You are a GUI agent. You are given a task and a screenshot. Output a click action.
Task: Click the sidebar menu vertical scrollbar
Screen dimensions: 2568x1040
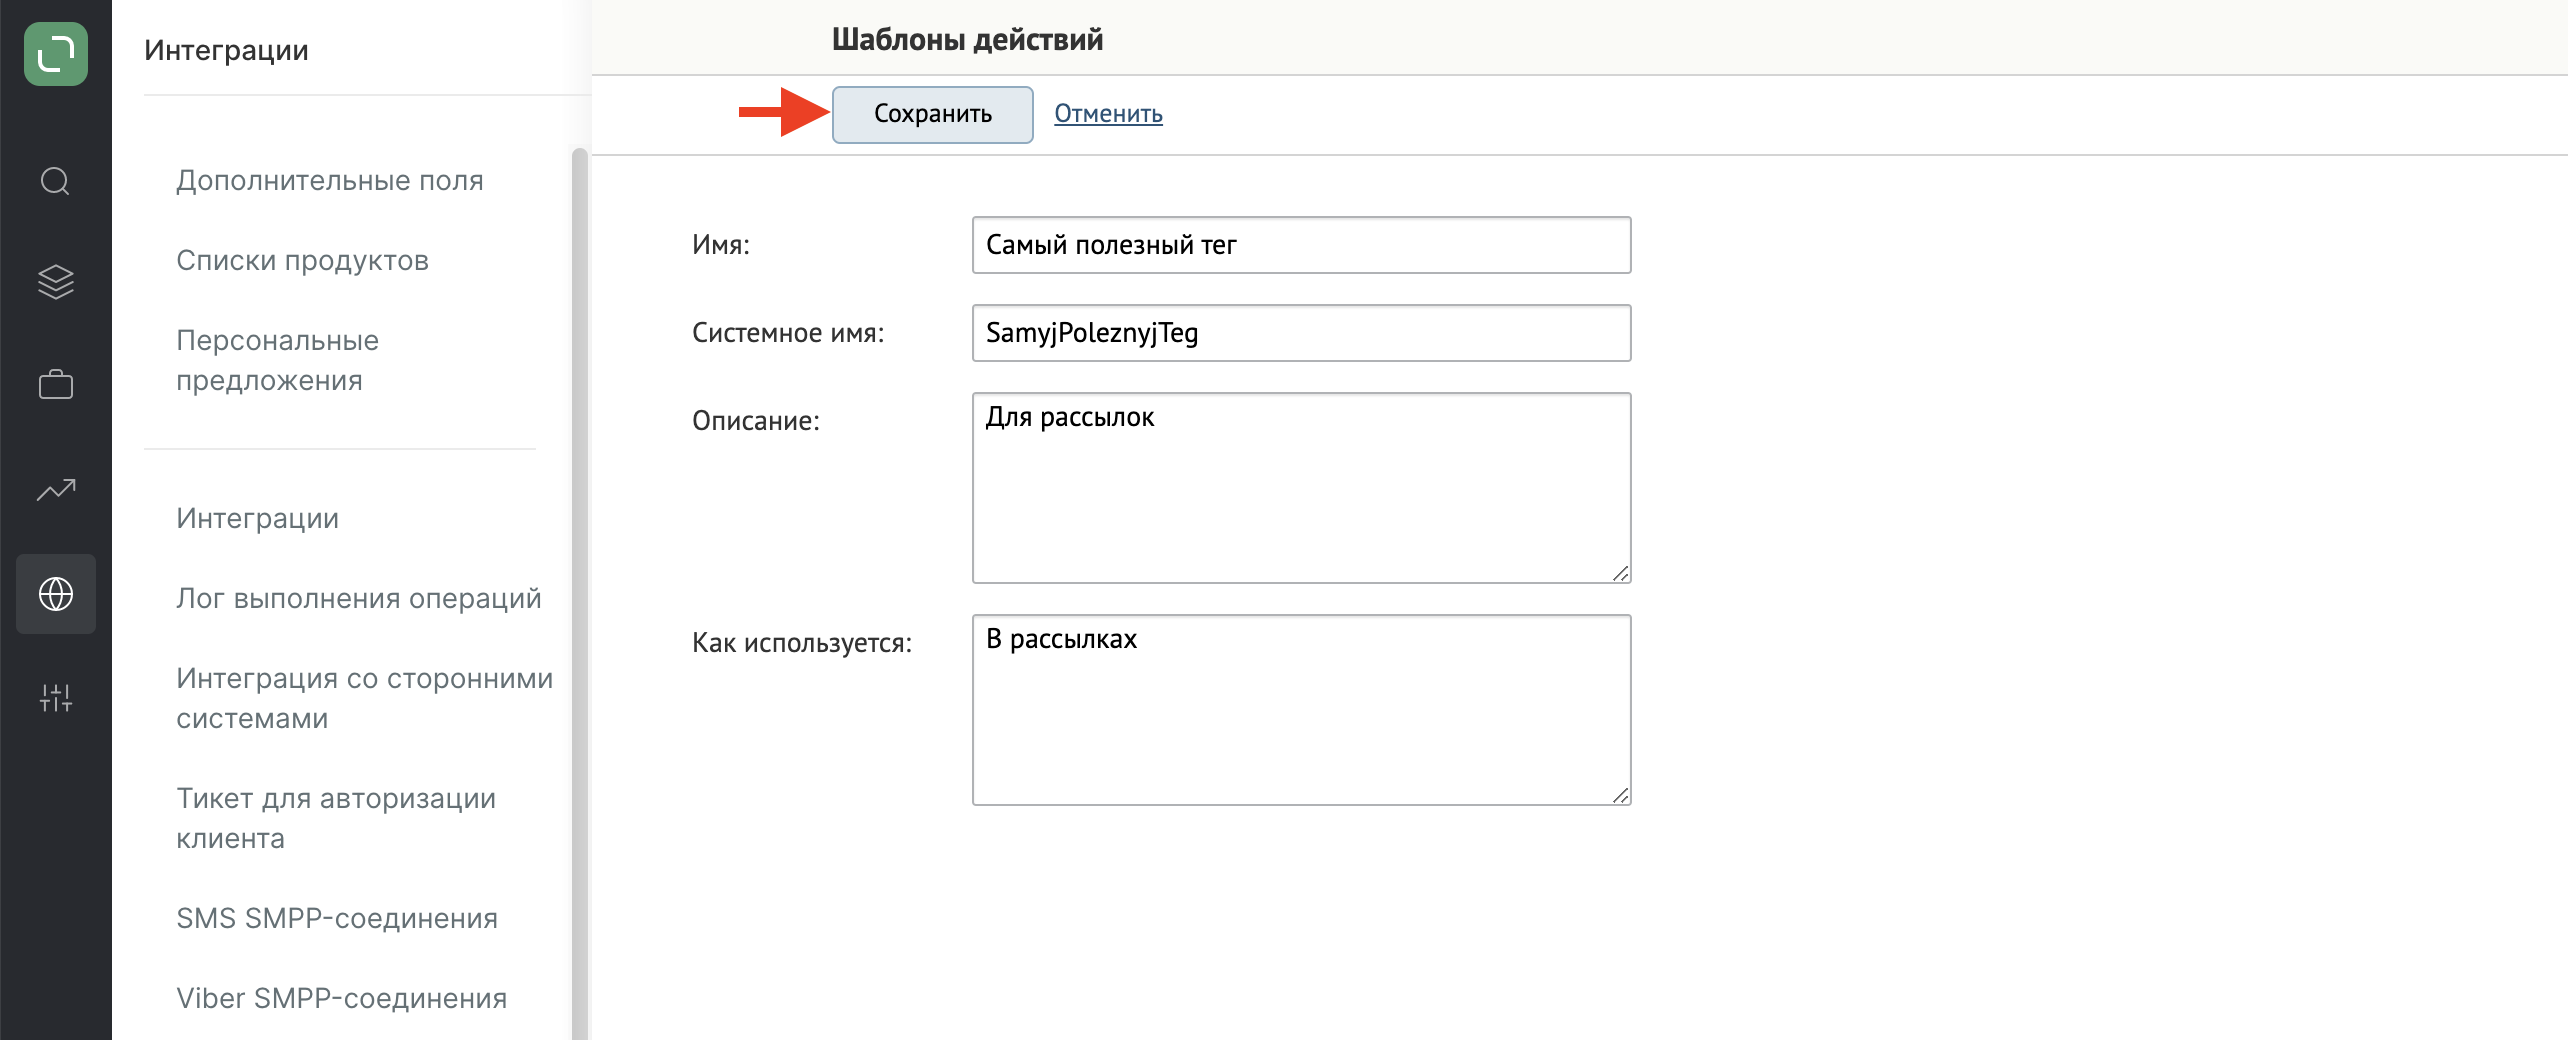click(580, 594)
